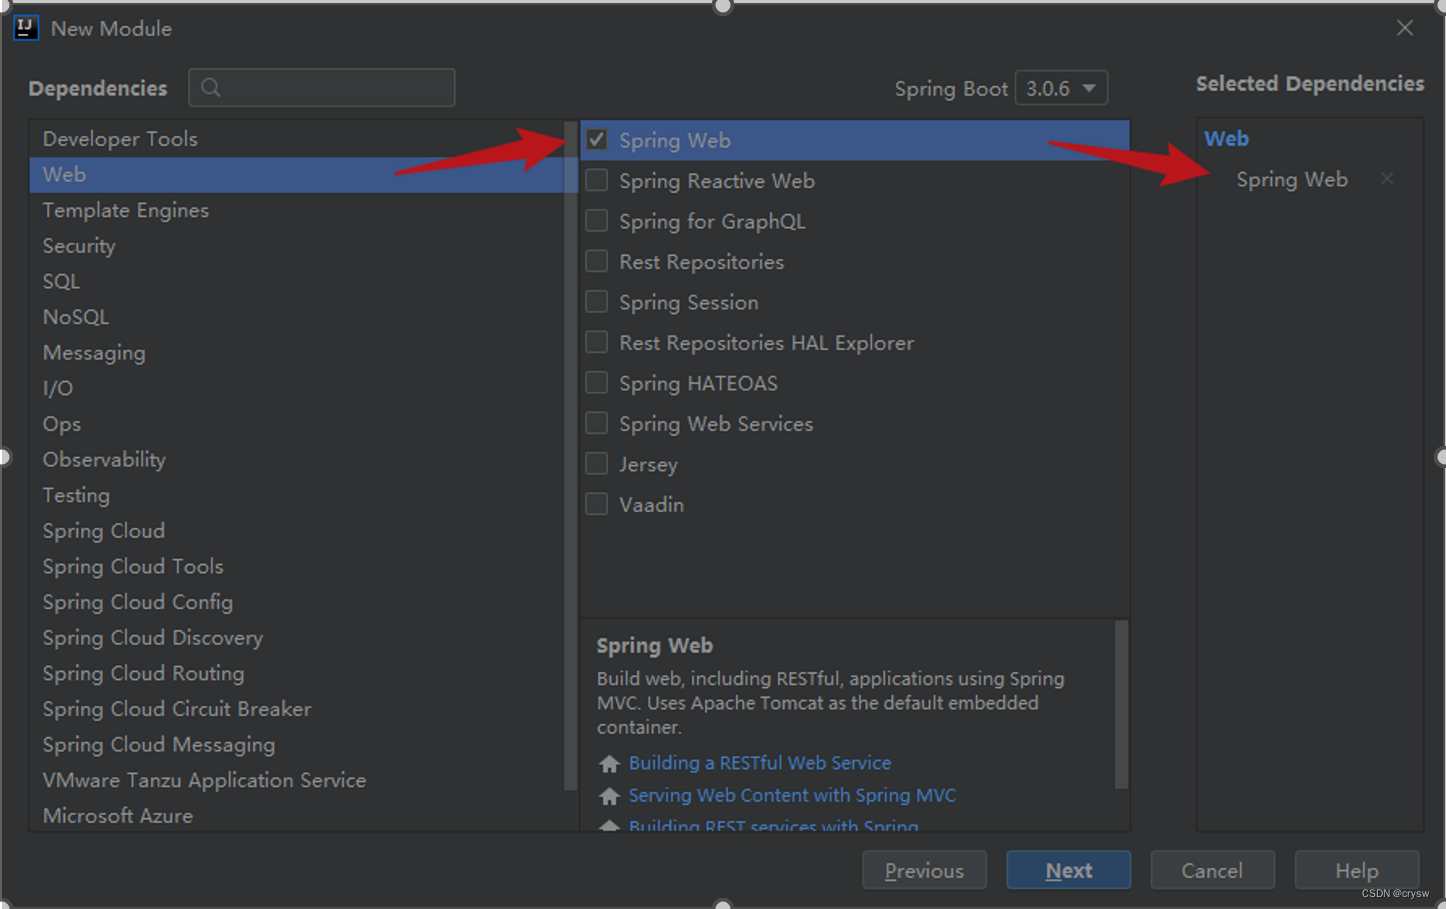Open Serving Web Content with Spring MVC
The width and height of the screenshot is (1446, 909).
(792, 796)
